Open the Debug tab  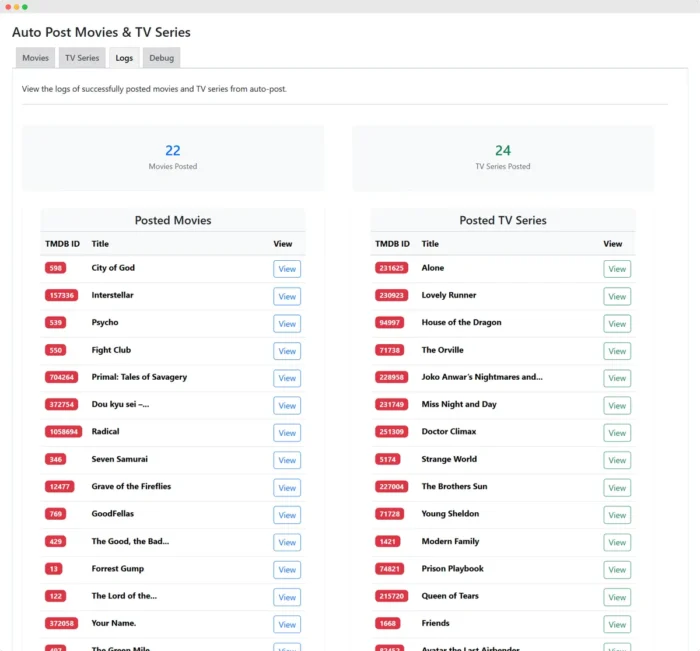click(x=162, y=58)
